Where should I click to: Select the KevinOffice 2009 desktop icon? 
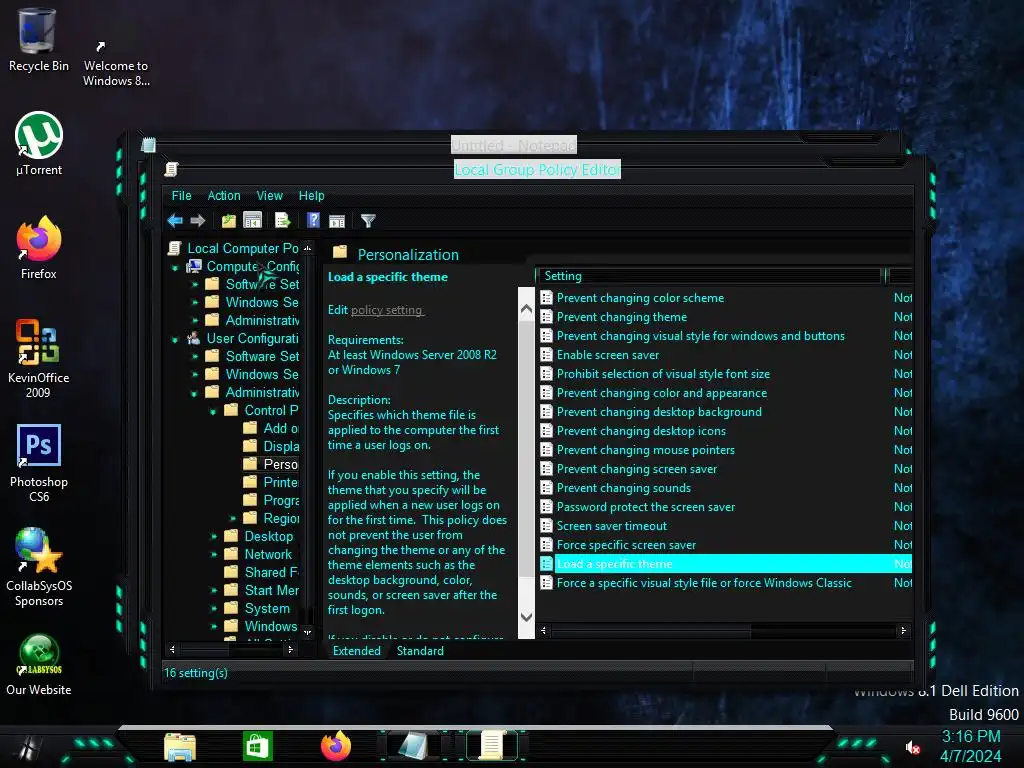(x=39, y=358)
